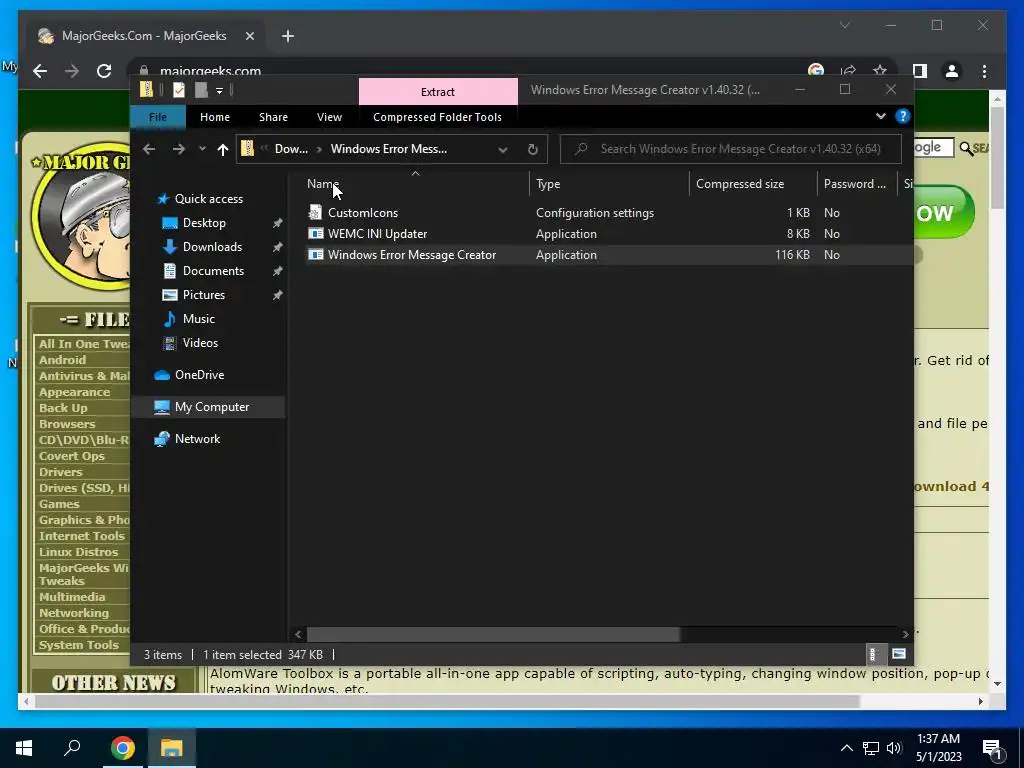The height and width of the screenshot is (768, 1024).
Task: Open the Chrome three-dot menu
Action: (984, 71)
